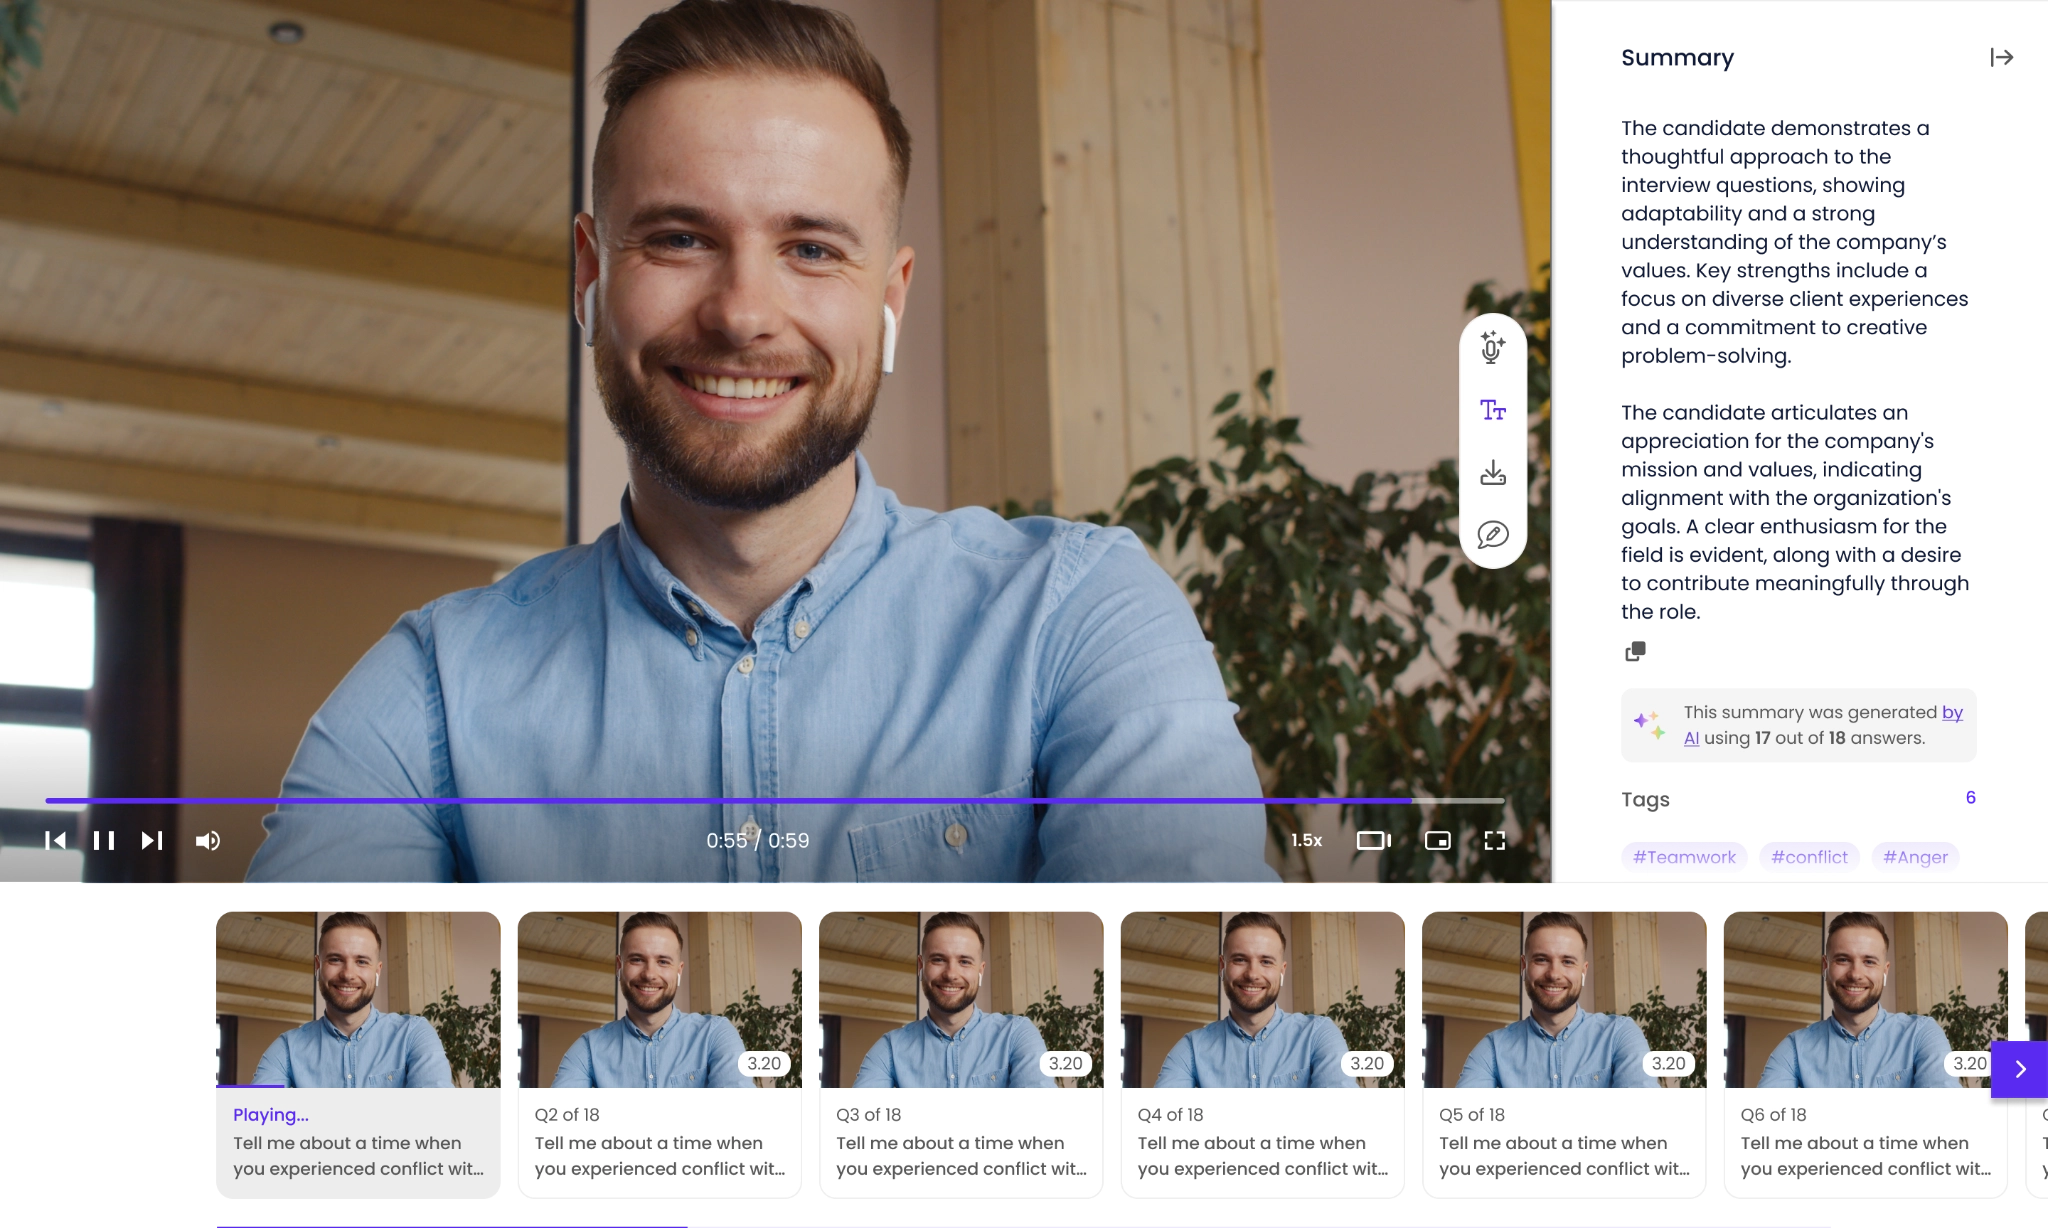Copy the summary text

pyautogui.click(x=1636, y=652)
